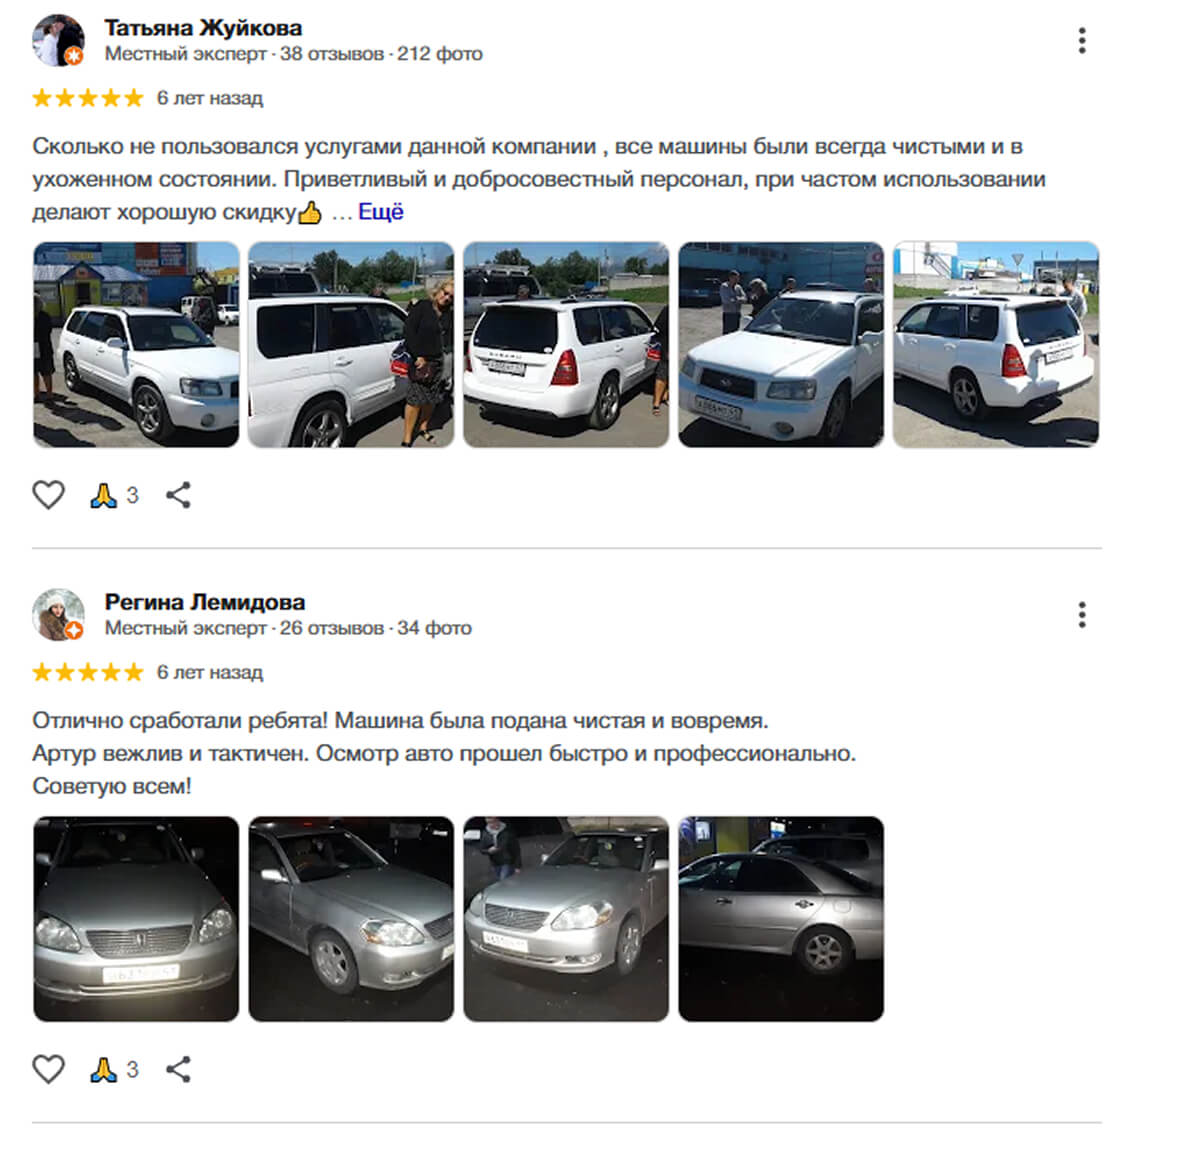
Task: View first white Subaru photo thumbnail
Action: [136, 345]
